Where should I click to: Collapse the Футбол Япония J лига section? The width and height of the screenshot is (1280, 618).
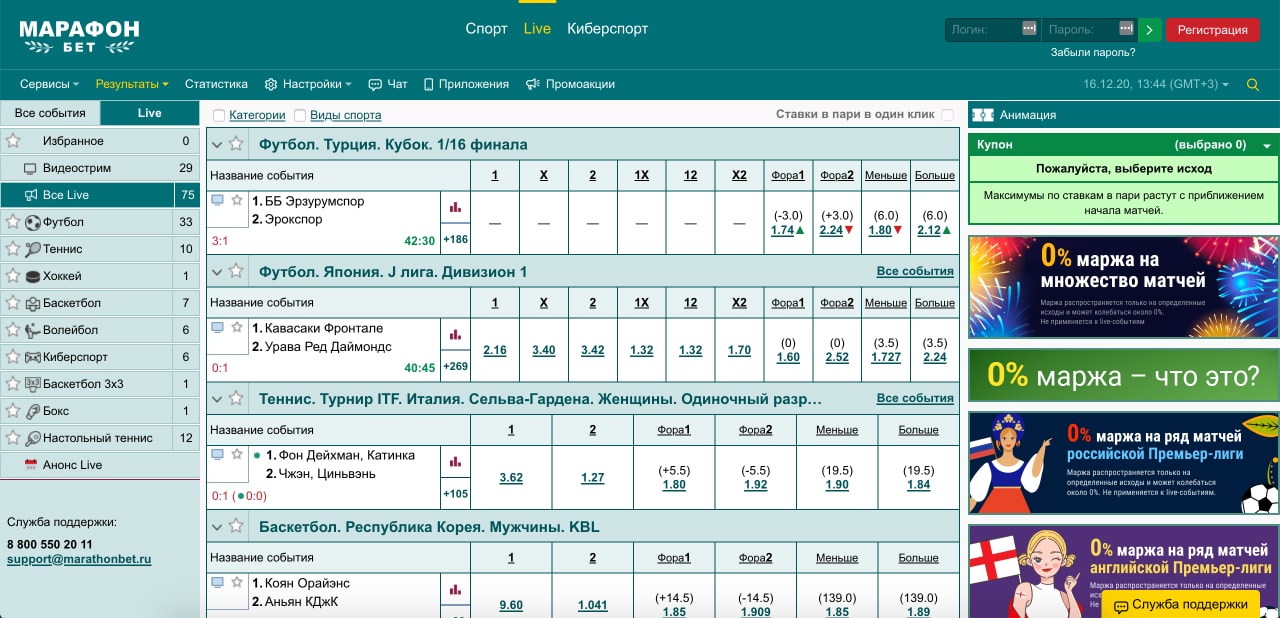pyautogui.click(x=216, y=271)
